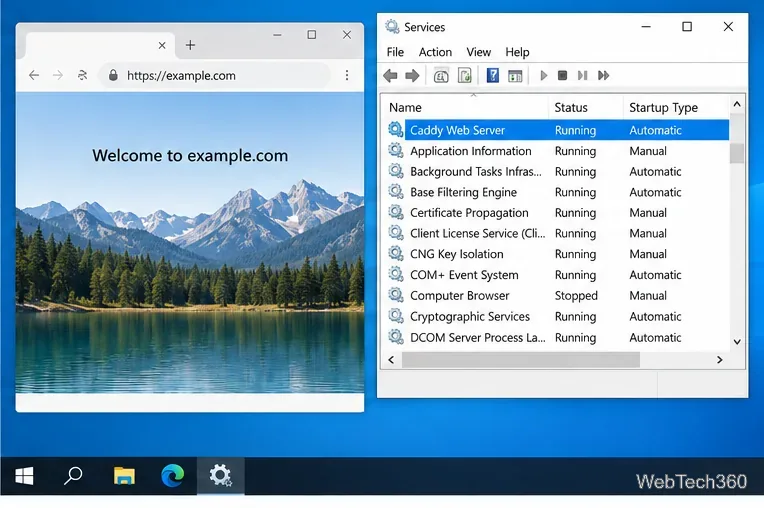Select the Application Information service
This screenshot has width=764, height=508.
tap(558, 151)
